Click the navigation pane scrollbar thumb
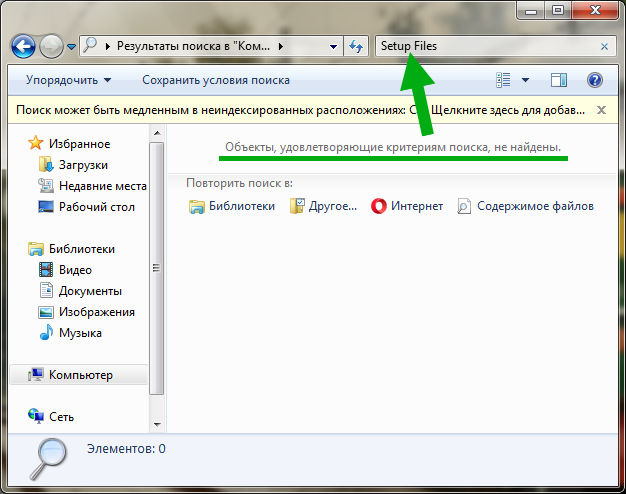Screen dimensions: 626x494 (x=157, y=268)
